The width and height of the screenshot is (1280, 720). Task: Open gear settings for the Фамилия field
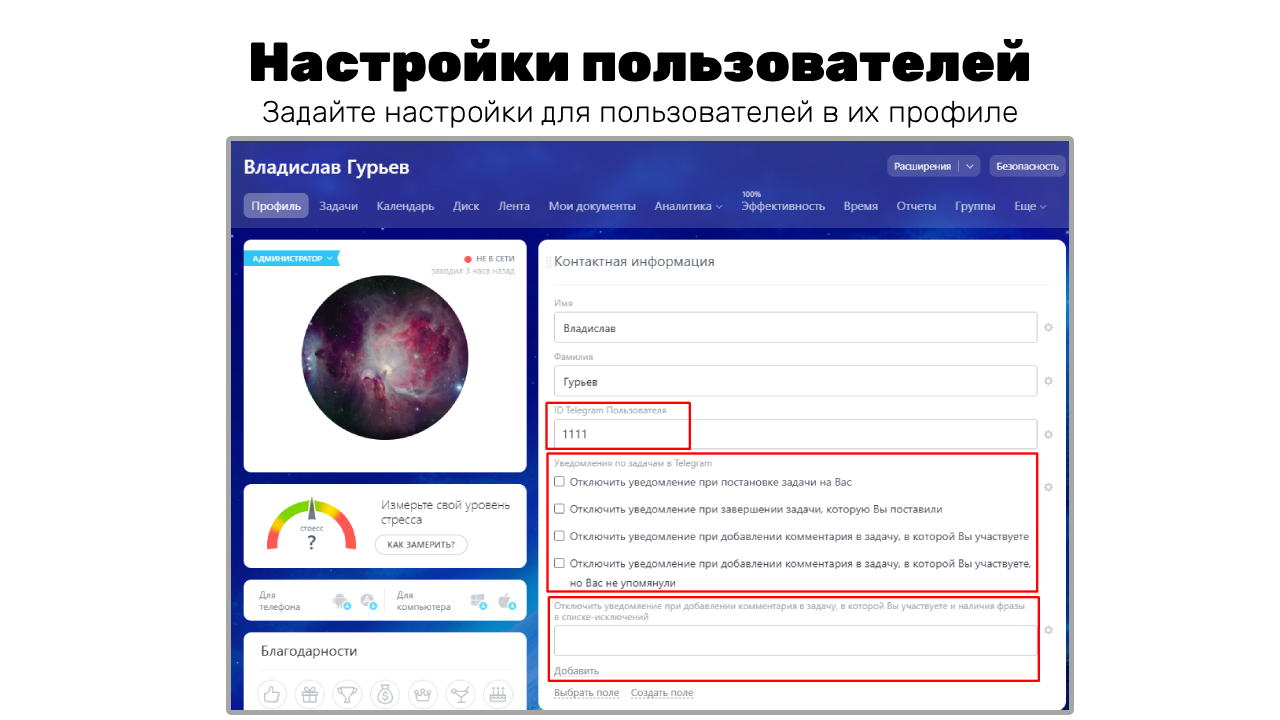pos(1049,381)
